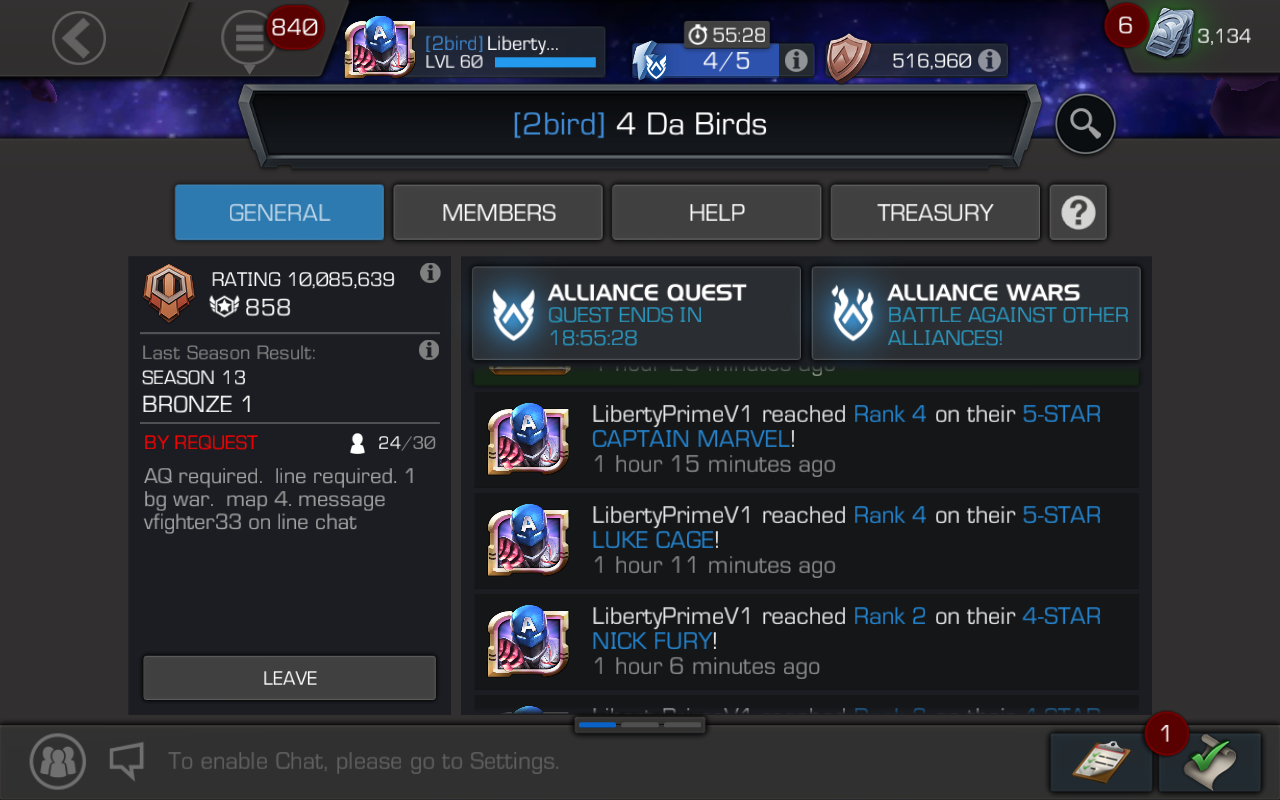Viewport: 1280px width, 800px height.
Task: Select the GENERAL tab
Action: pyautogui.click(x=279, y=212)
